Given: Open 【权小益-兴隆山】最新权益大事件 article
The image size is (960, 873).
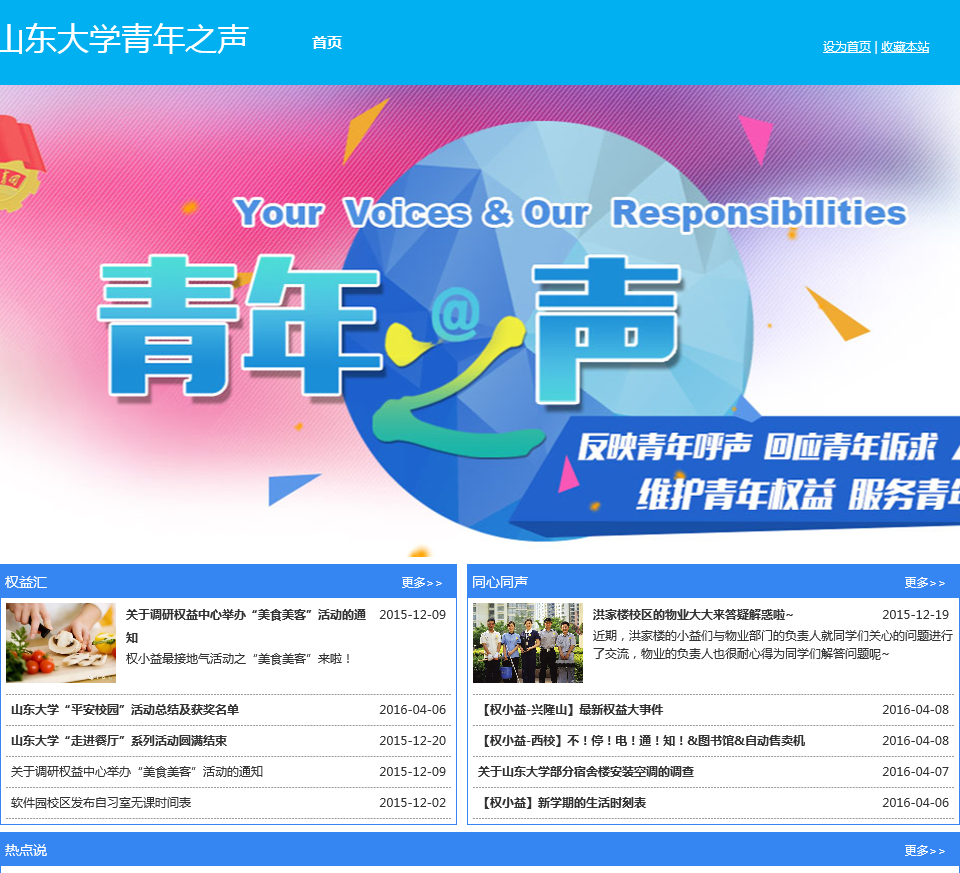Looking at the screenshot, I should pos(571,710).
